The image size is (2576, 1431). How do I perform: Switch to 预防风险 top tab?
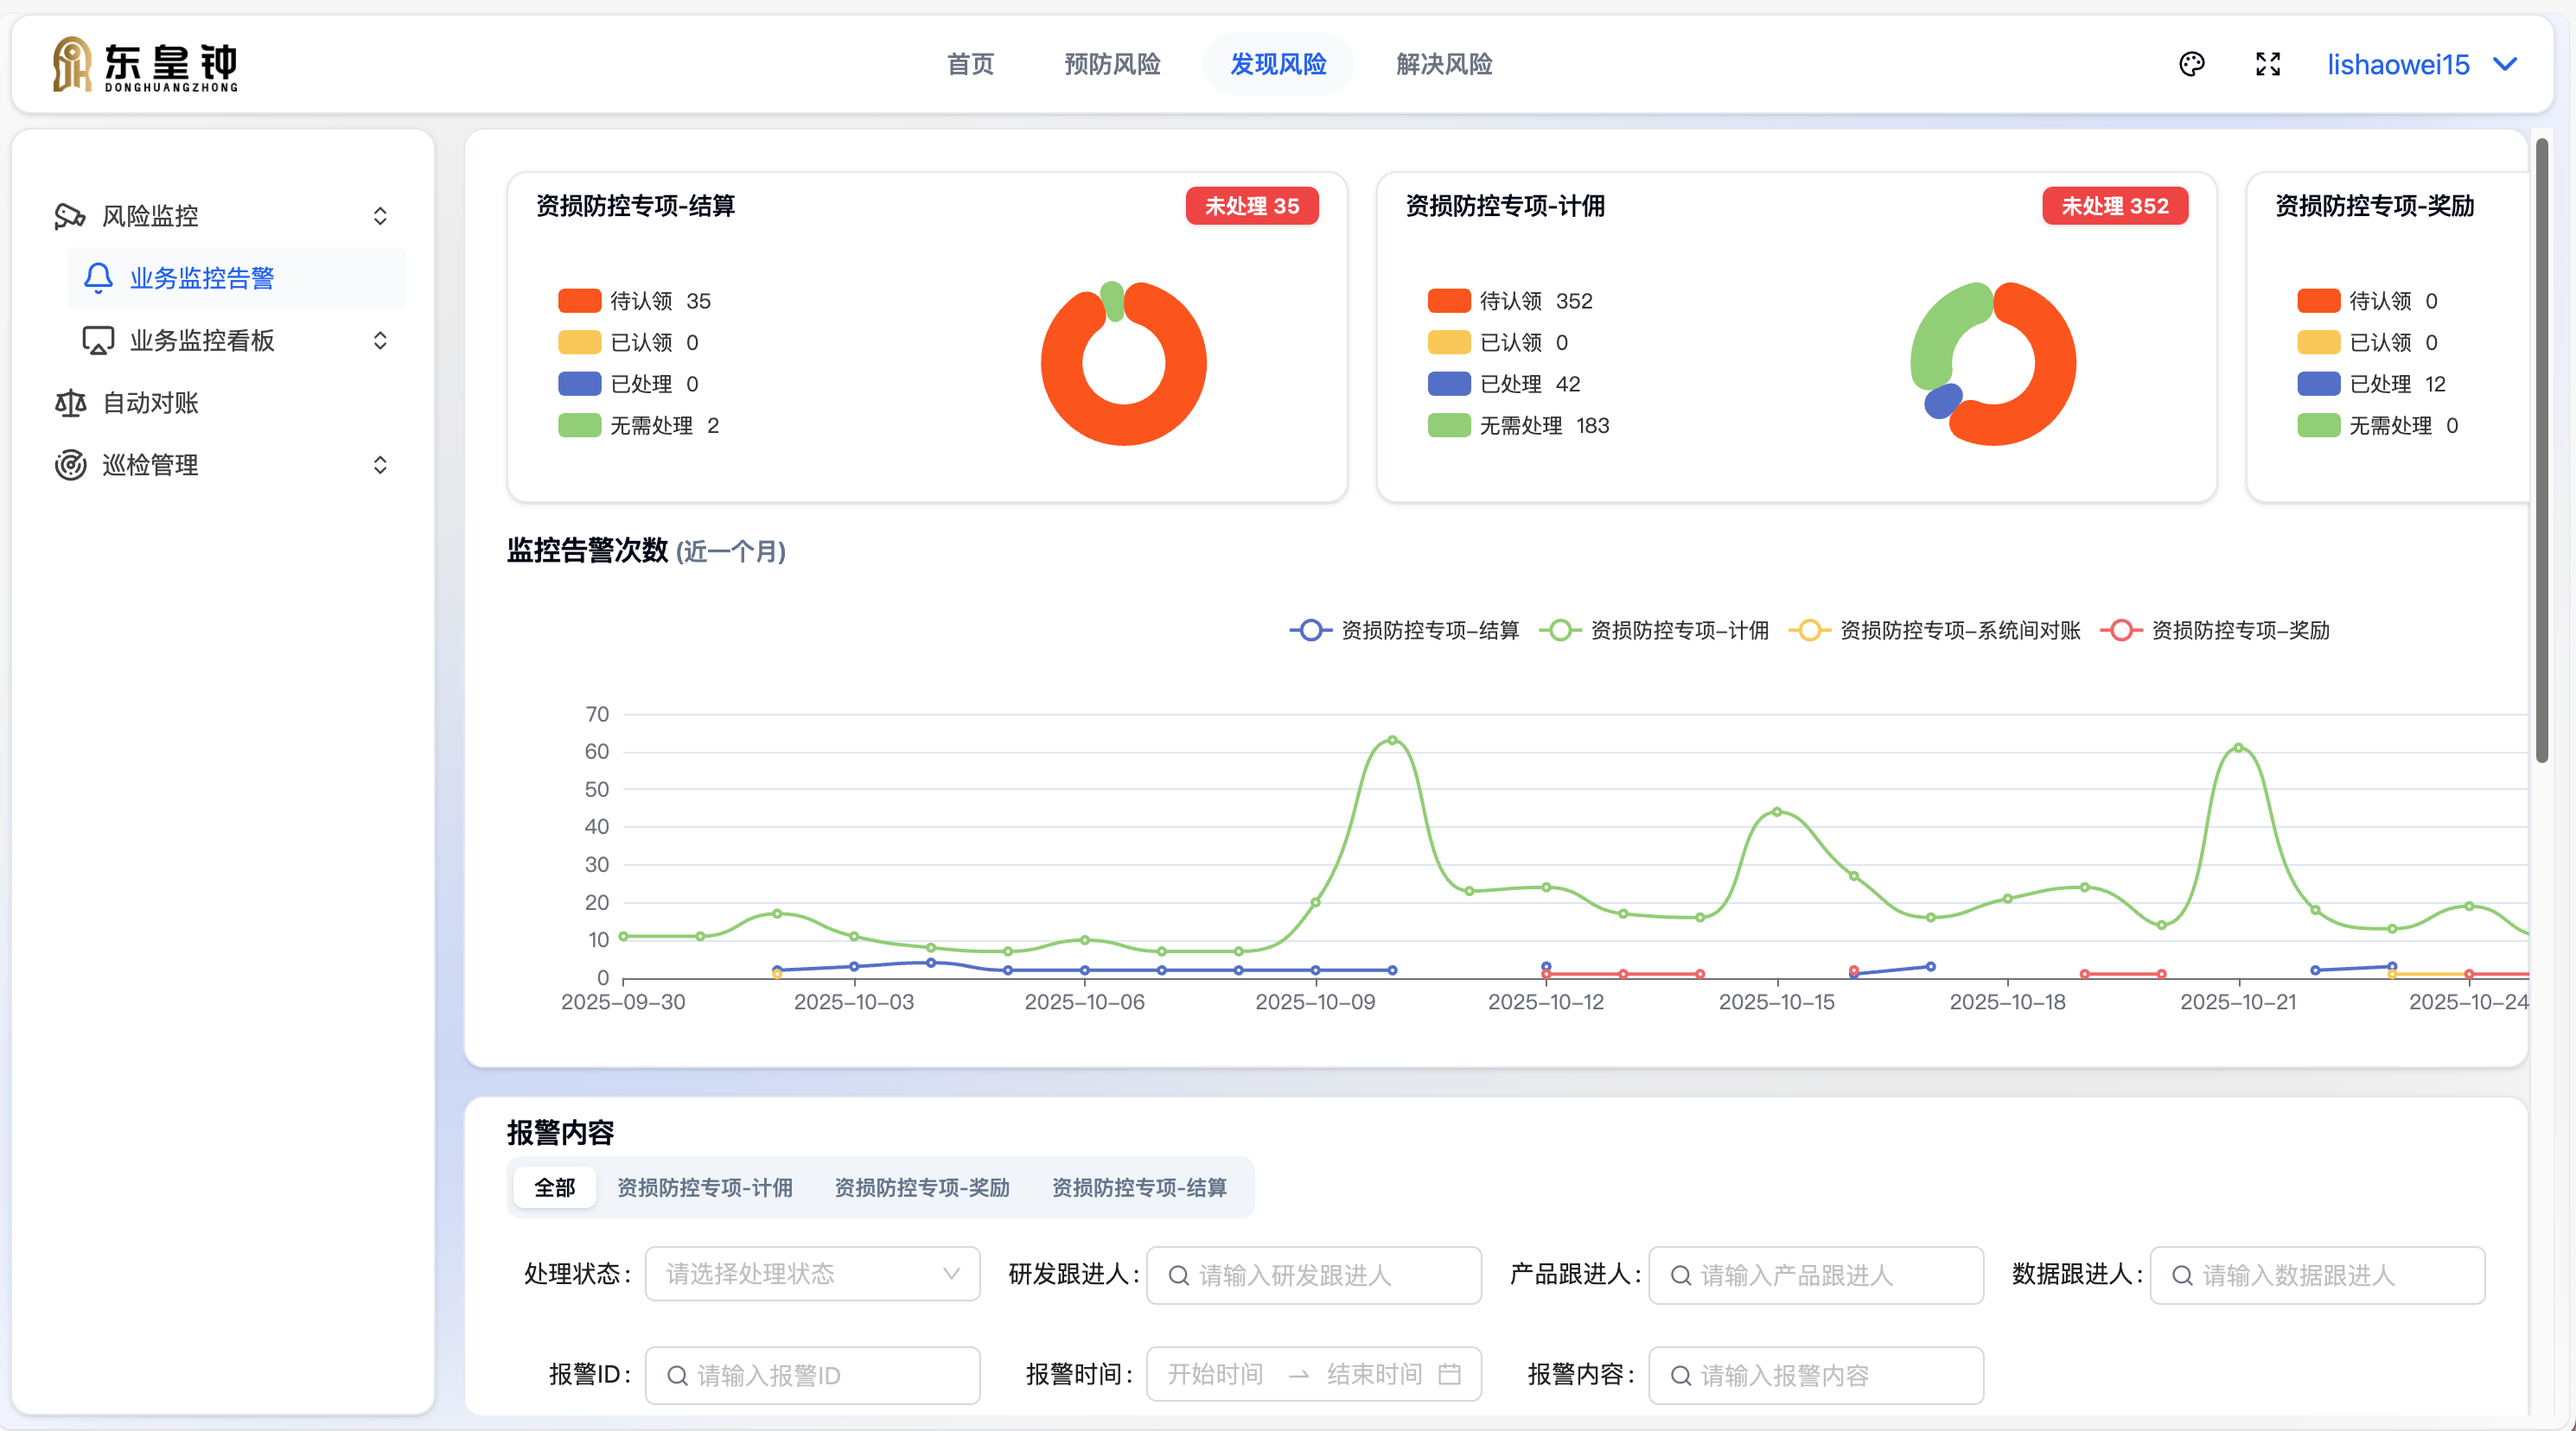tap(1112, 65)
